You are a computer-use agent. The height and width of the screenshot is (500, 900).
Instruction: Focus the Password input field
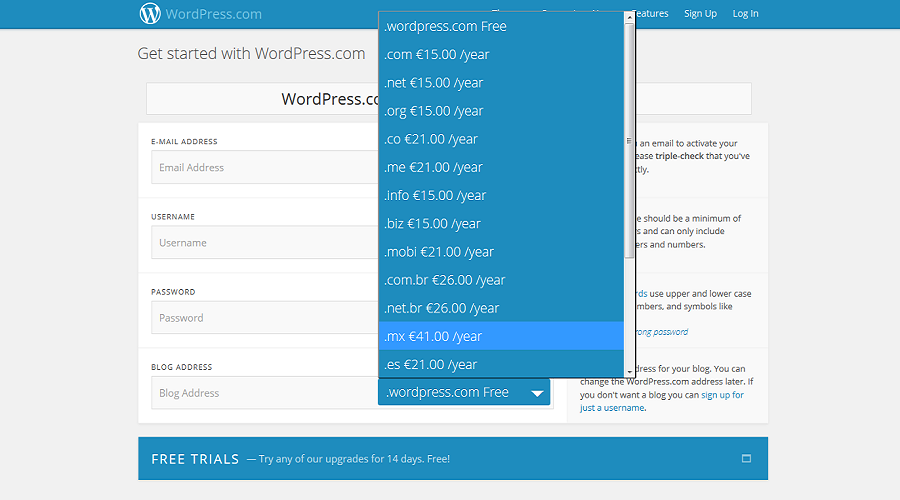pyautogui.click(x=265, y=317)
